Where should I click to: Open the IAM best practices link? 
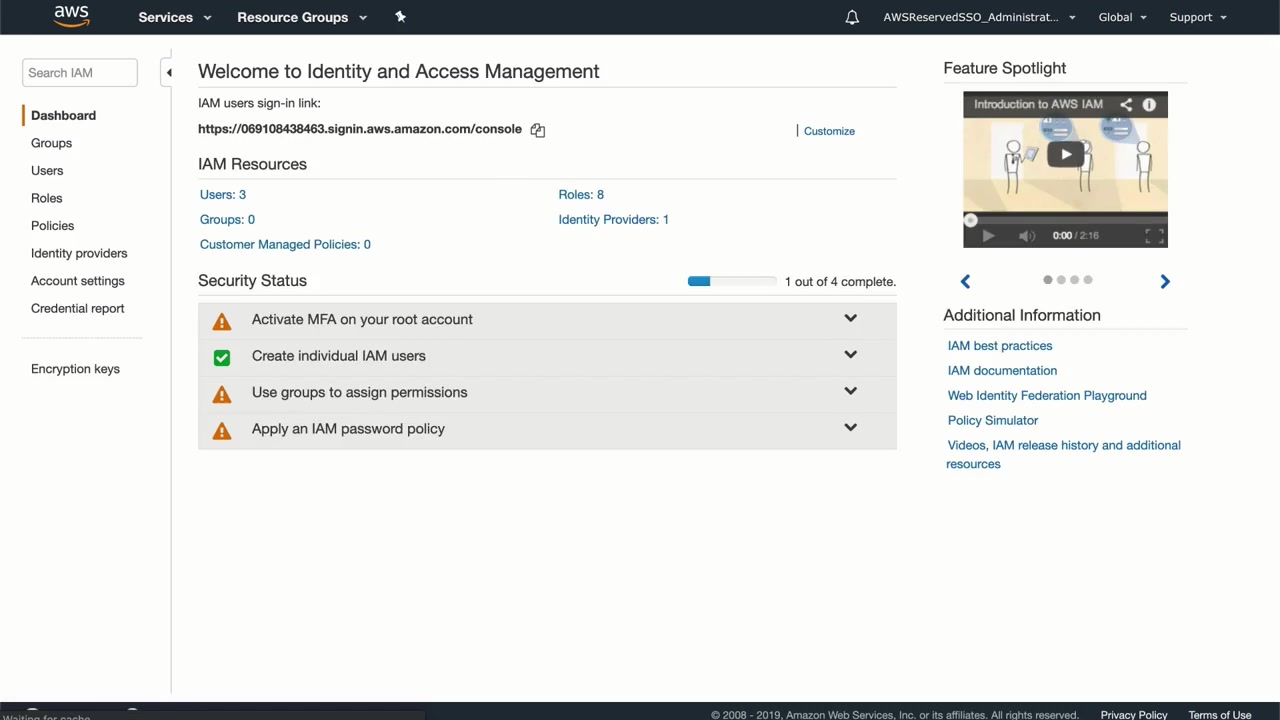(x=1000, y=346)
